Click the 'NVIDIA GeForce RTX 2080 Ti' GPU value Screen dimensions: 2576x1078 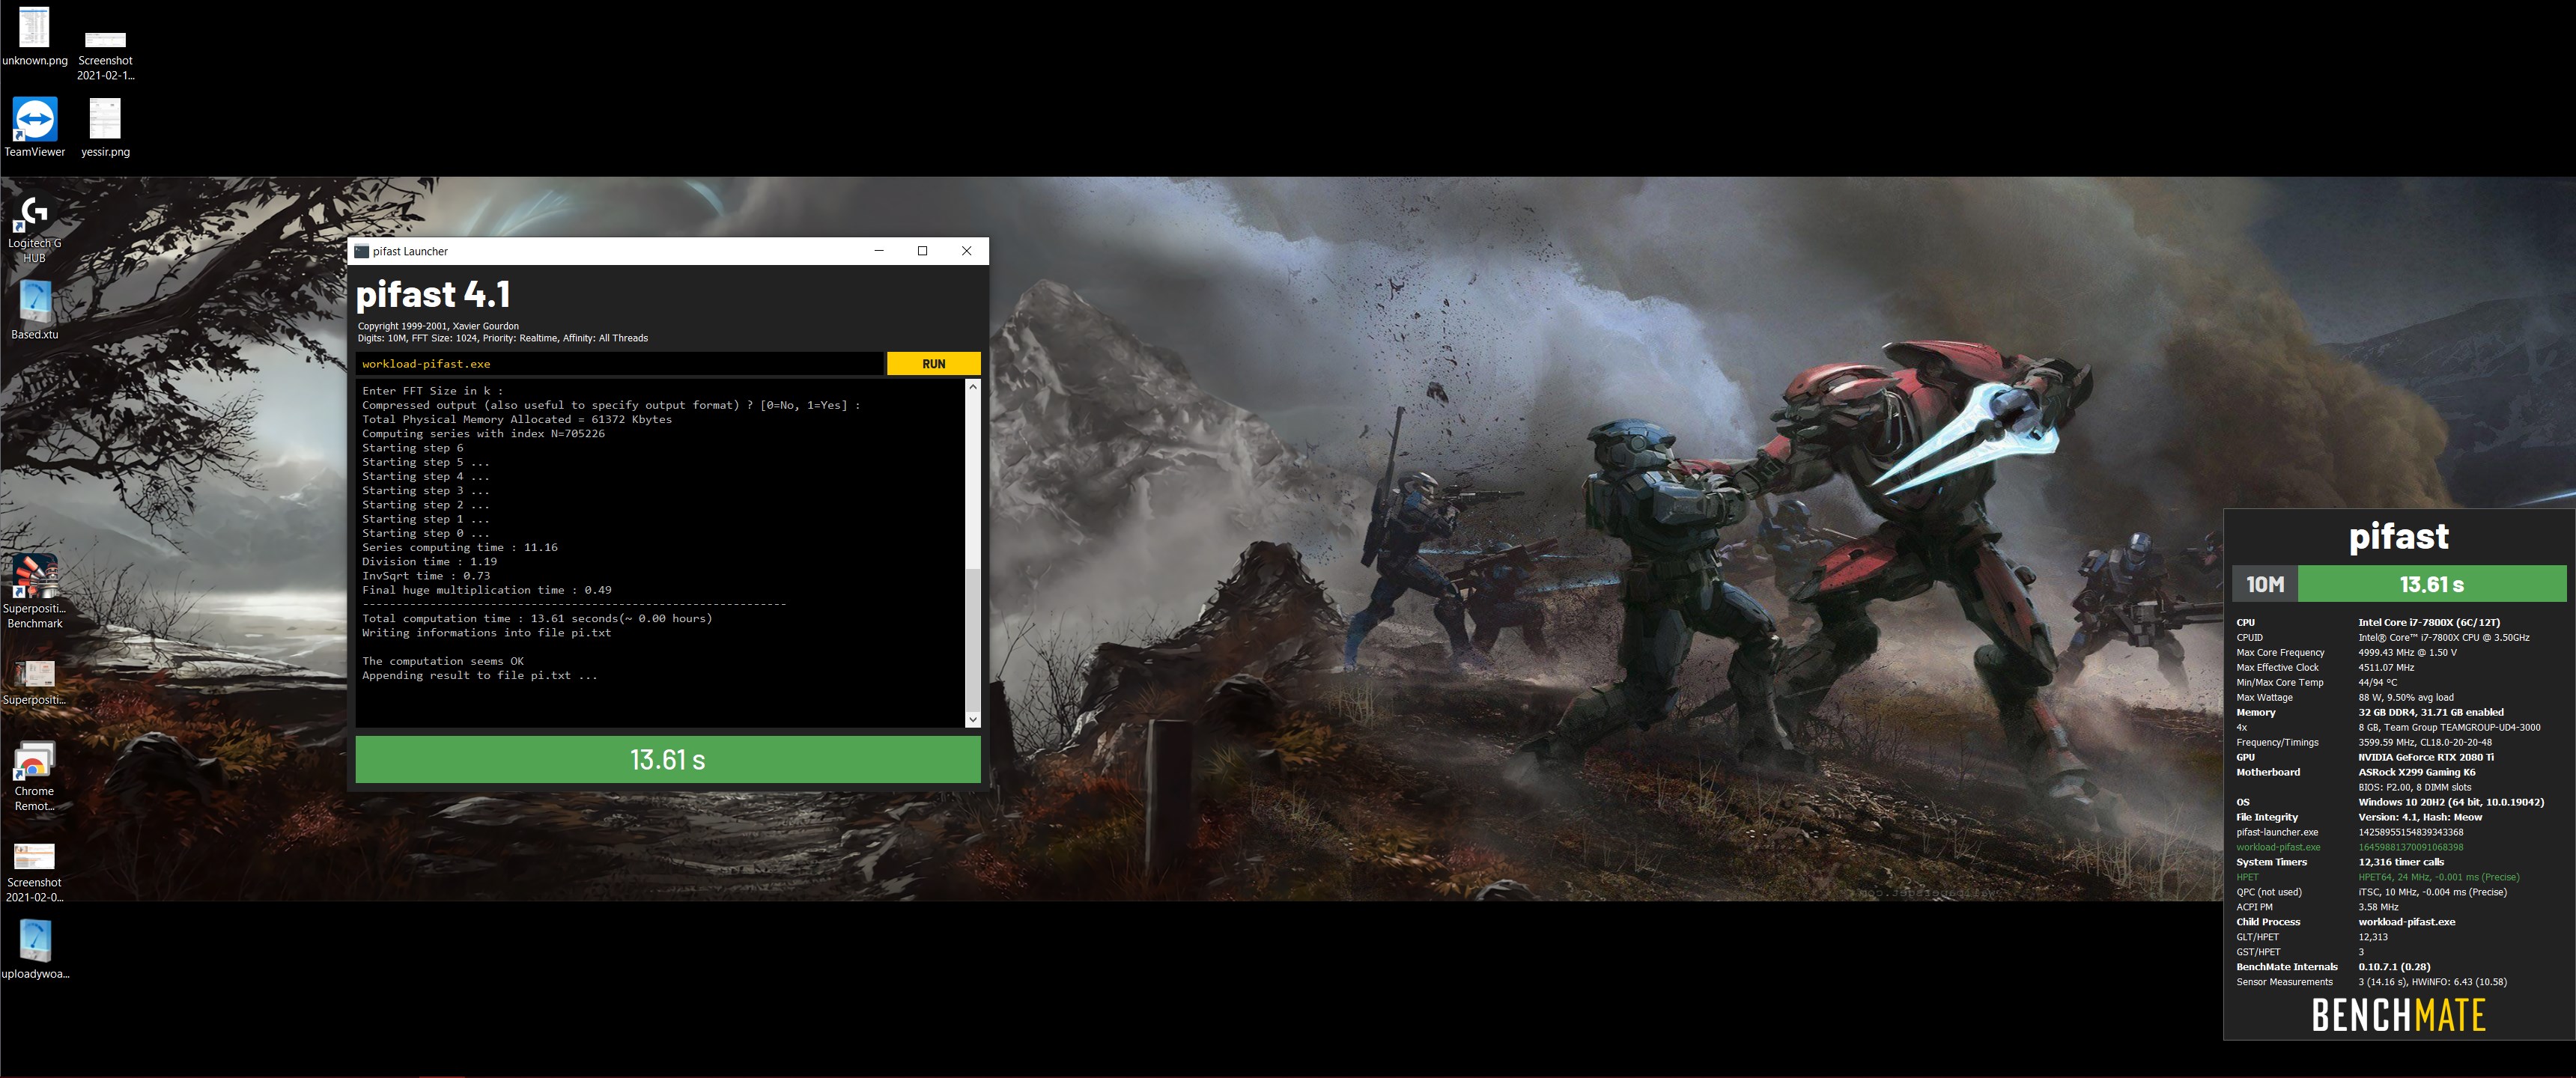pyautogui.click(x=2426, y=758)
